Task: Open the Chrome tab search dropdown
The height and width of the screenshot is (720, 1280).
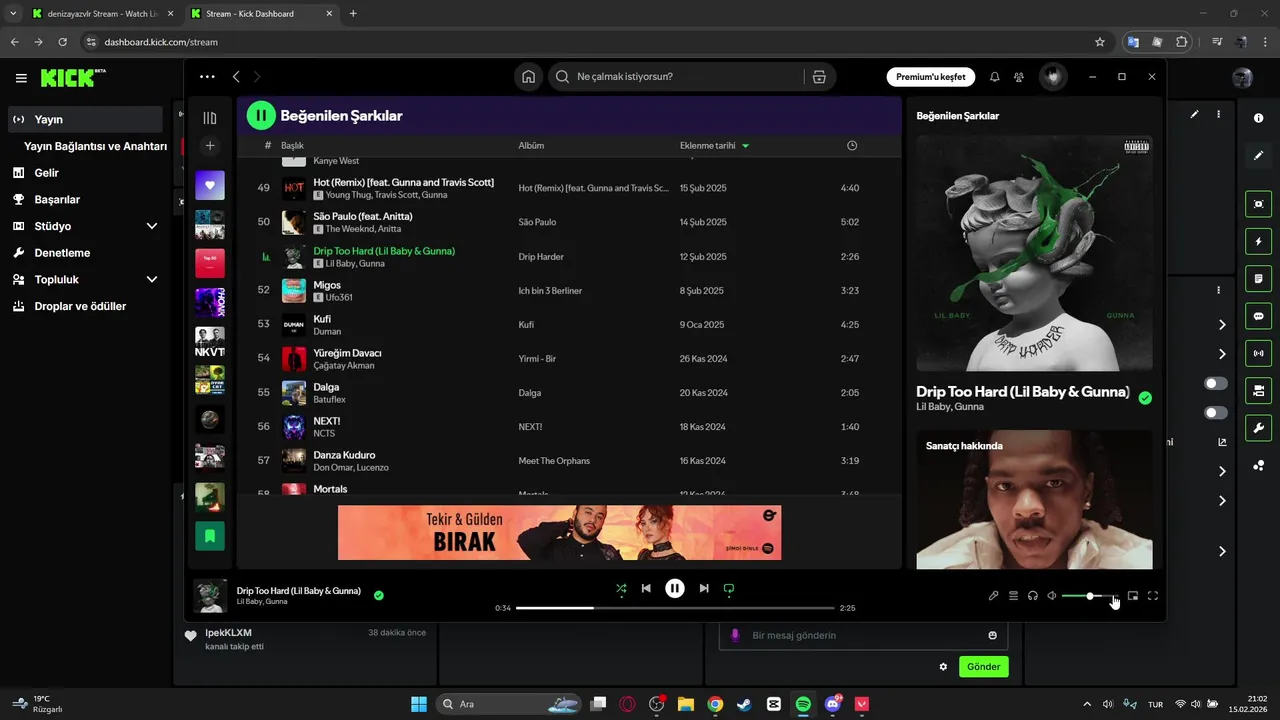Action: click(x=13, y=14)
